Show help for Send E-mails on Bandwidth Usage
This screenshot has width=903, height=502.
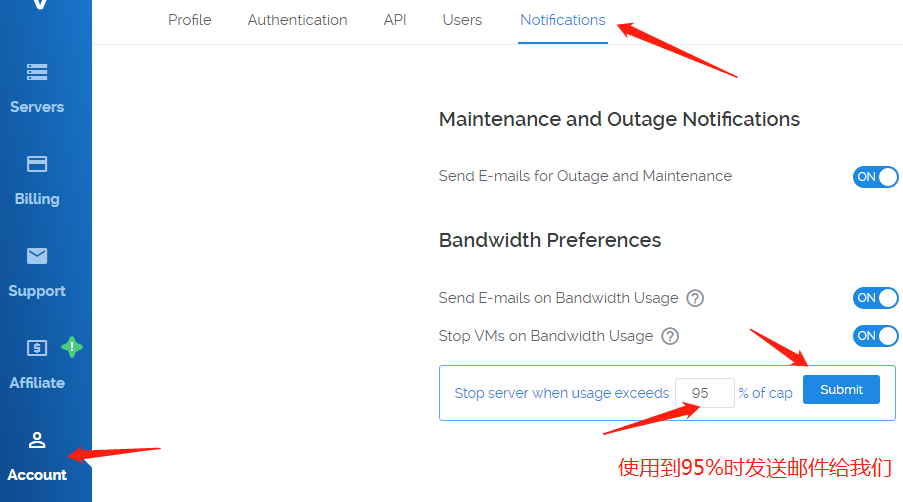coord(695,298)
